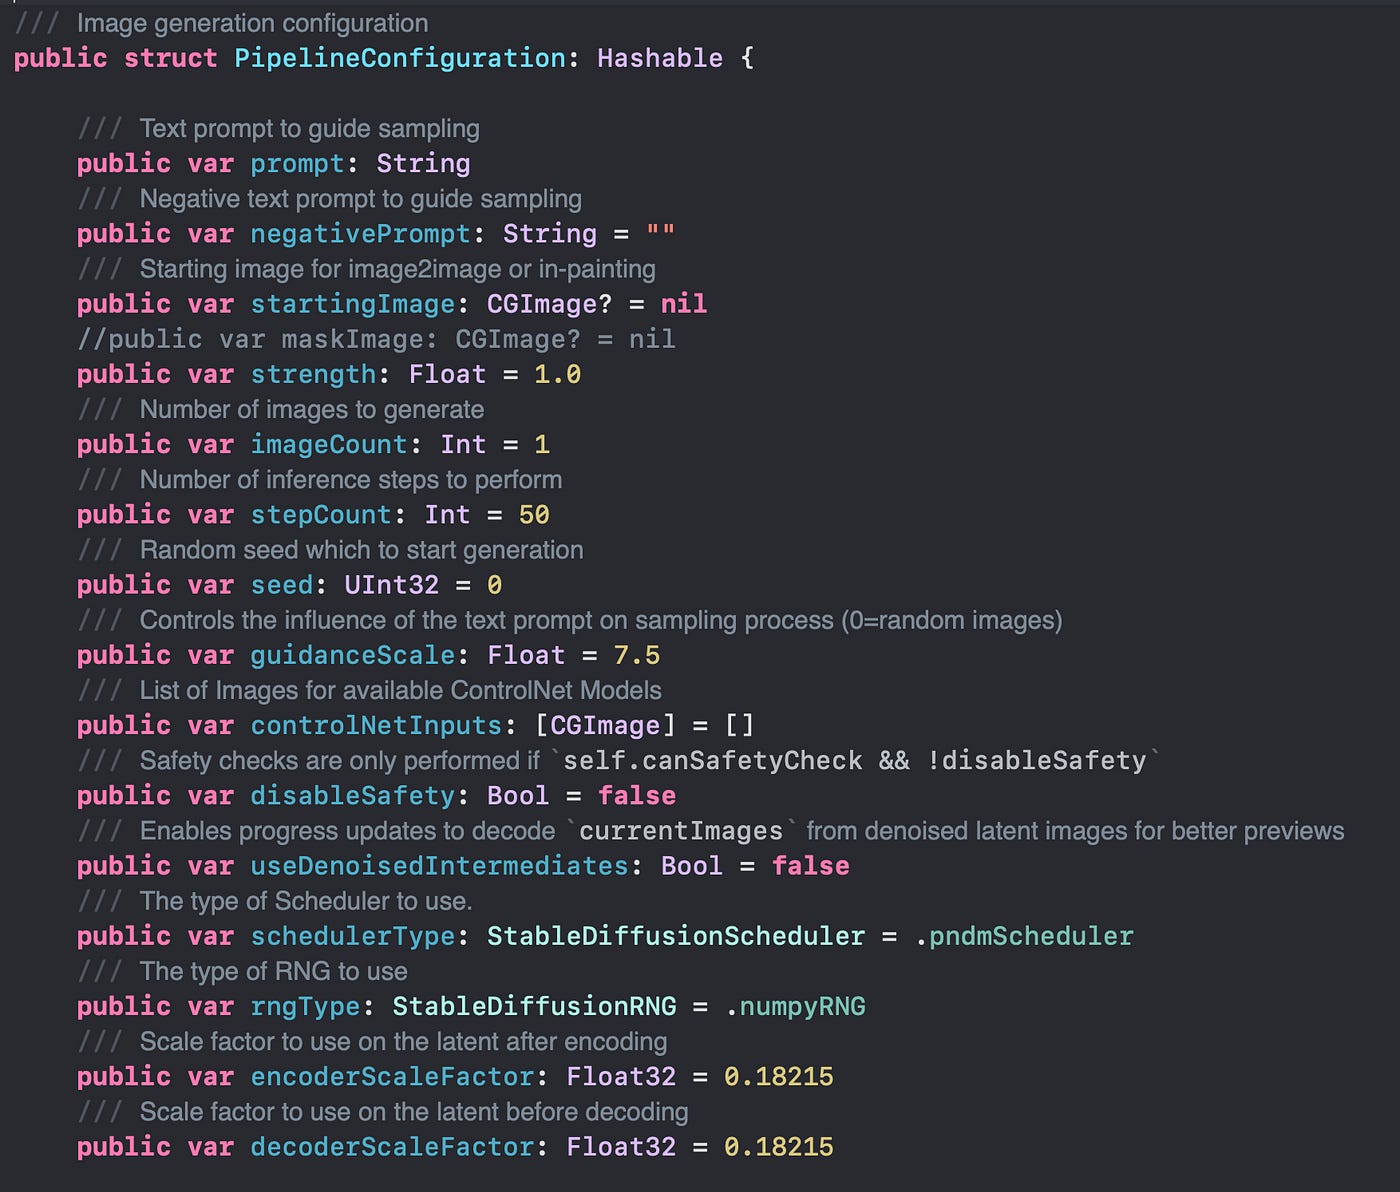Viewport: 1400px width, 1192px height.
Task: Select the StableDiffusionRNG type name
Action: (536, 1006)
